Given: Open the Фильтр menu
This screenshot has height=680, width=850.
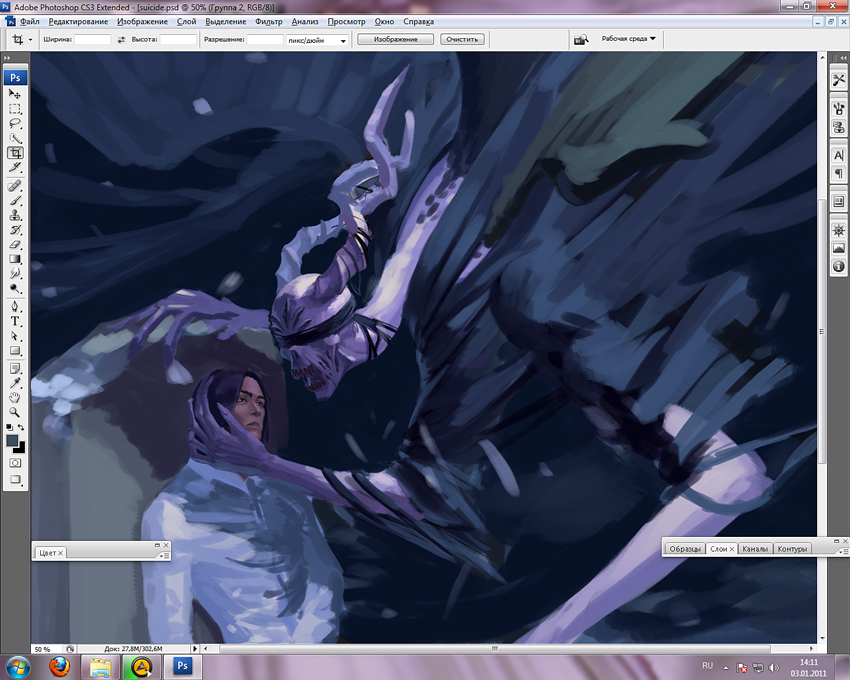Looking at the screenshot, I should tap(269, 22).
